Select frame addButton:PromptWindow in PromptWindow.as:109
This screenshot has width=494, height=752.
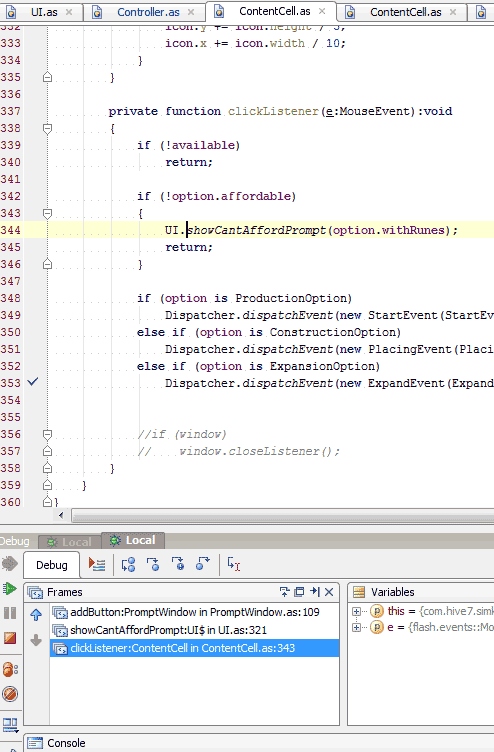(194, 612)
